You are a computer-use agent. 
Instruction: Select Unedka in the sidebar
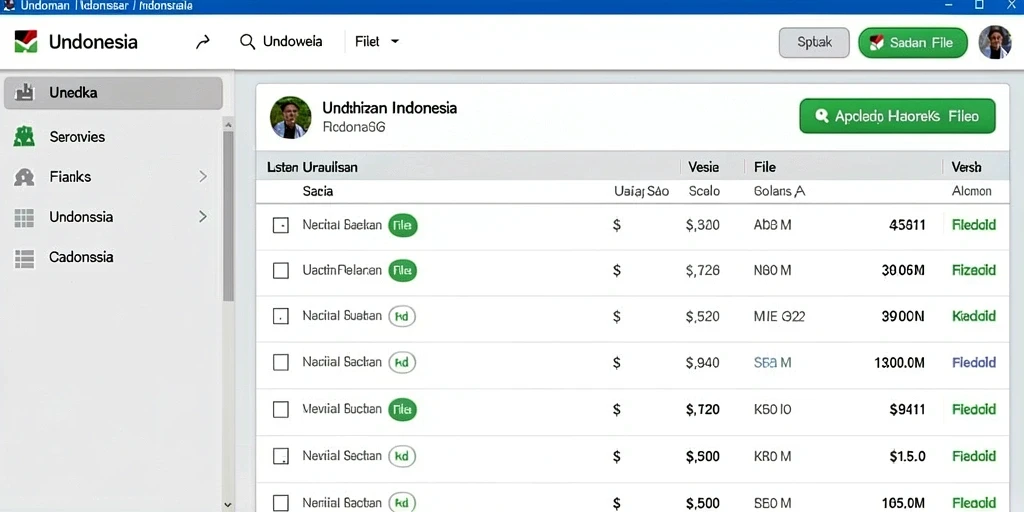click(113, 93)
